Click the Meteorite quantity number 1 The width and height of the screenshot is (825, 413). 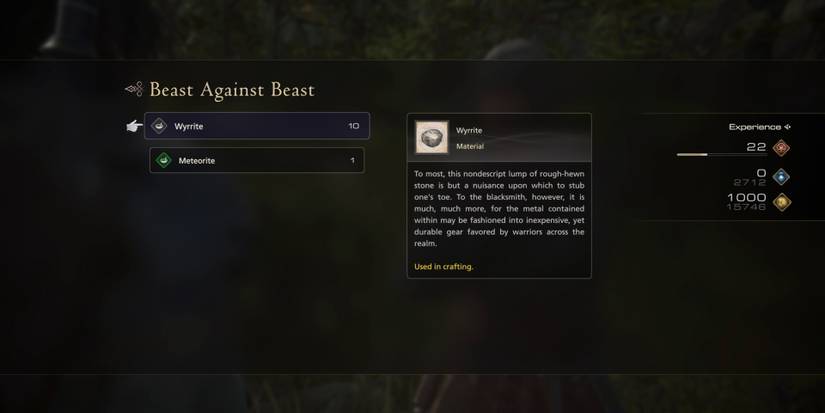click(353, 160)
